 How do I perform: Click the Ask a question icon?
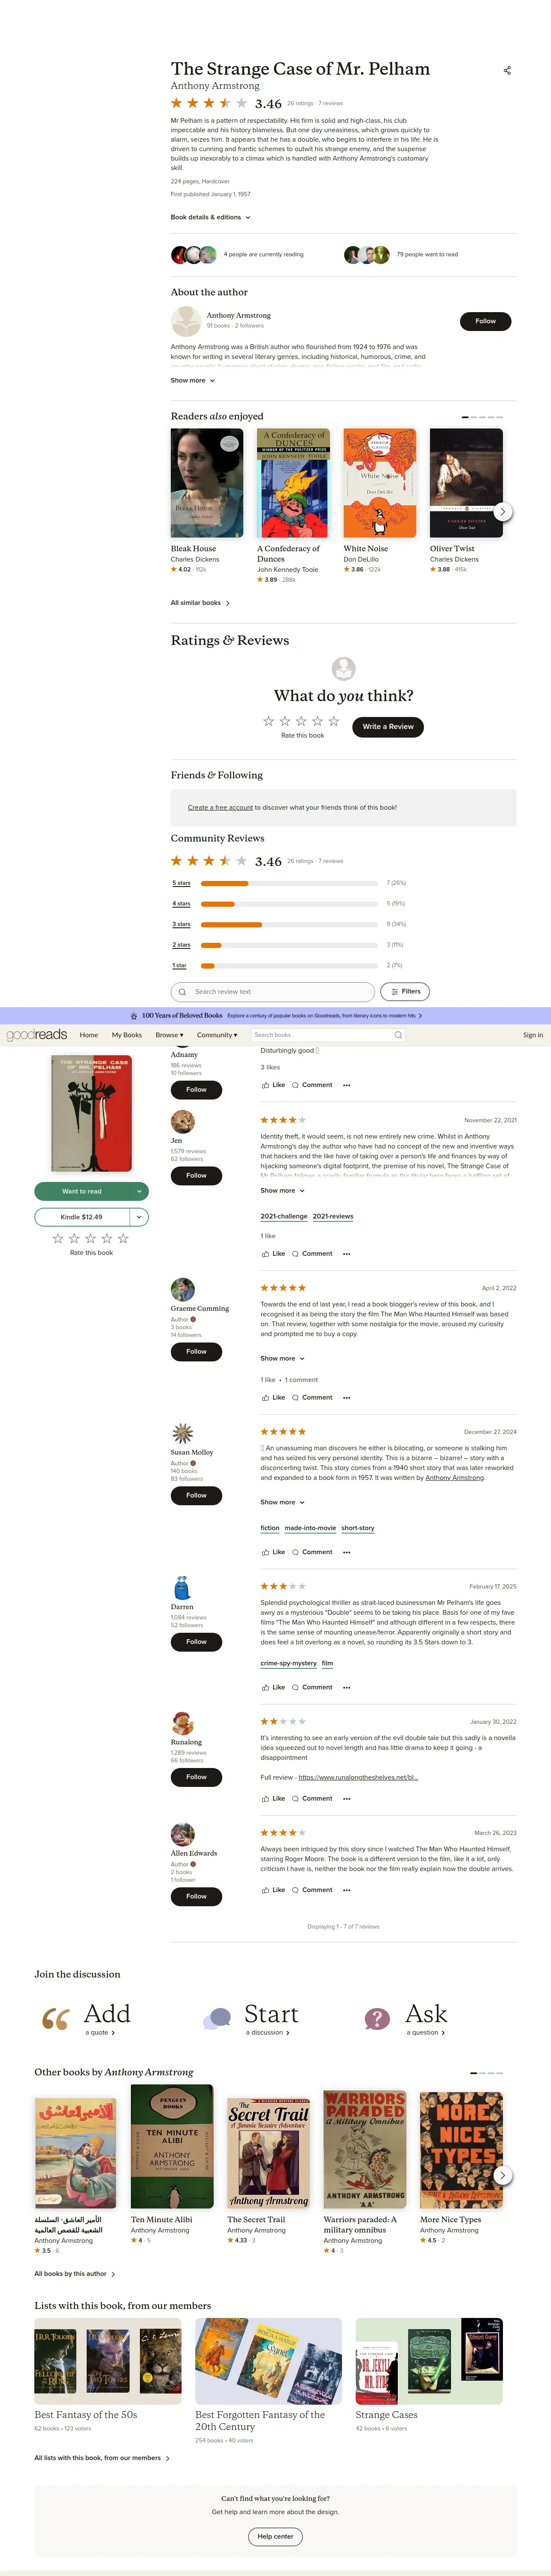[x=377, y=2019]
